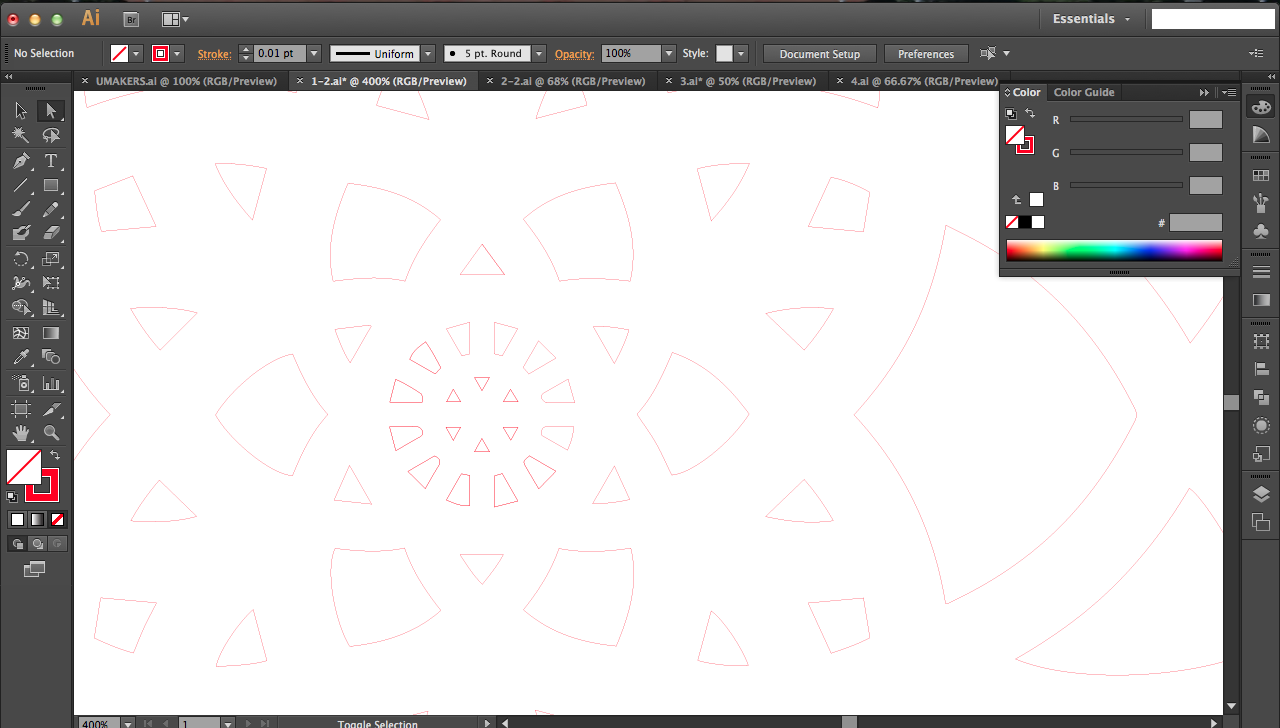Select the Selection tool
Image resolution: width=1280 pixels, height=728 pixels.
[x=21, y=111]
